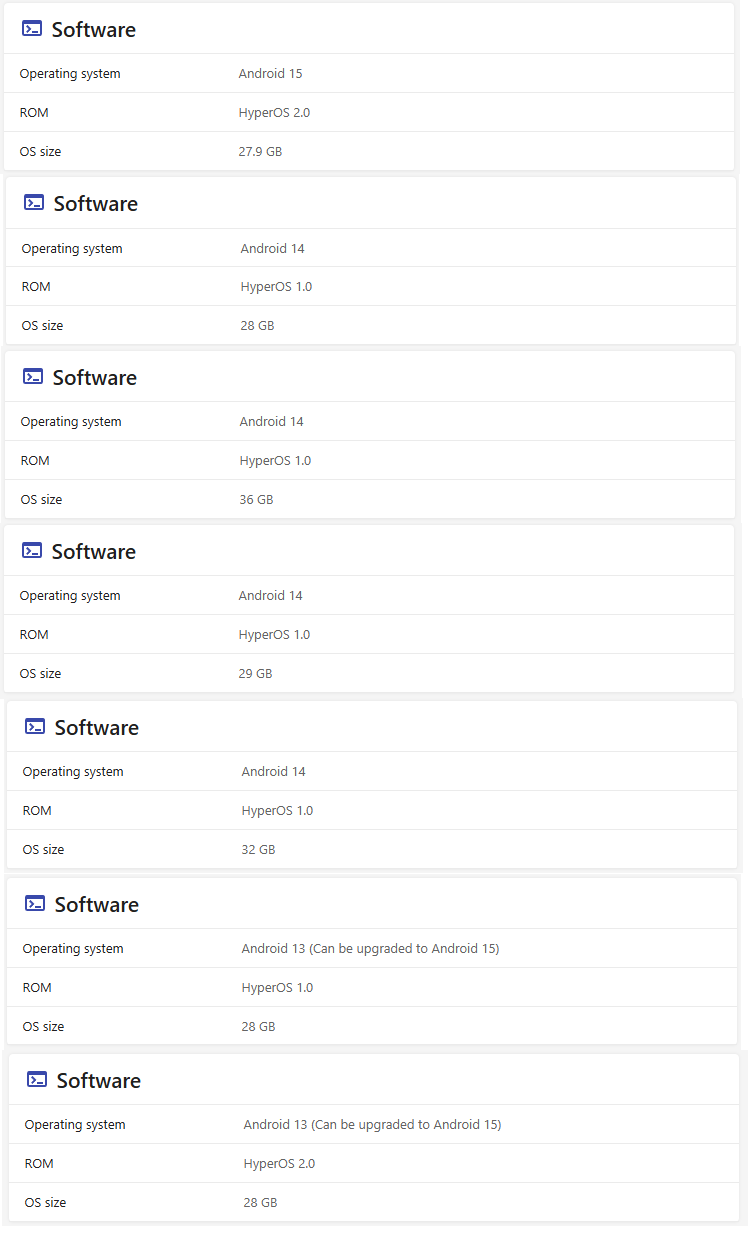Click "ROM" label in Android 13 HyperOS 2.0 card
754x1234 pixels.
(x=39, y=1164)
